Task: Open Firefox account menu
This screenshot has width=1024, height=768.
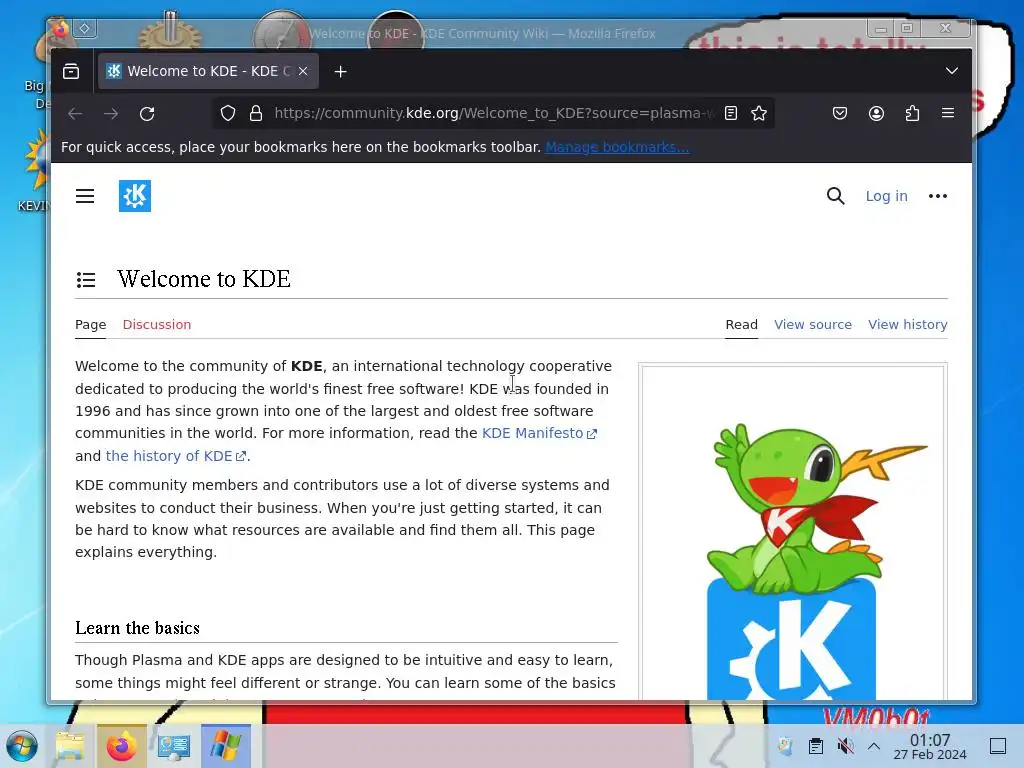Action: click(876, 114)
